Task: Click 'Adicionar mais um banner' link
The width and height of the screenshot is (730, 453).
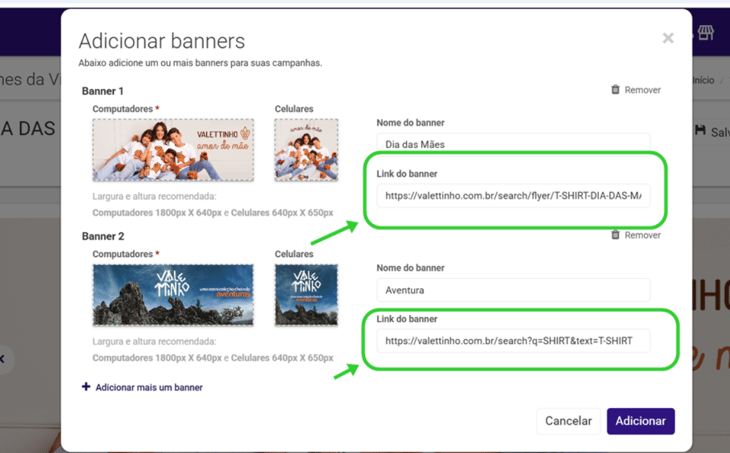Action: pyautogui.click(x=148, y=387)
